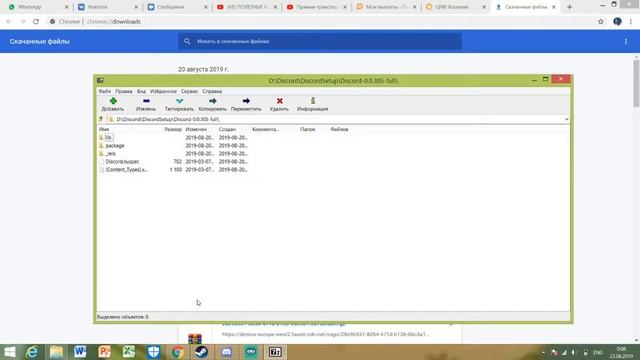Click the Удалить (Delete) red X icon
Screen dimensions: 640x360
[x=280, y=101]
